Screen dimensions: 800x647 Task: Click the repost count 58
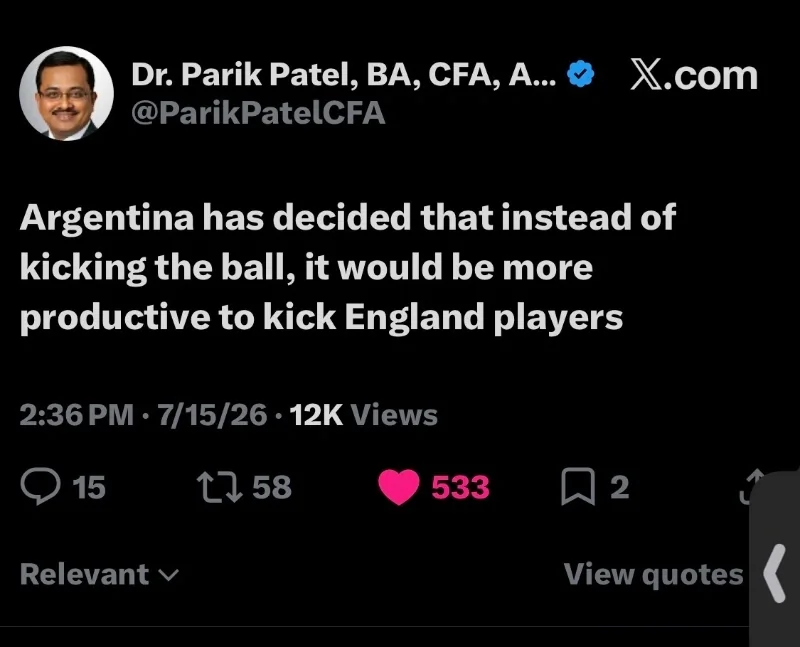click(272, 487)
